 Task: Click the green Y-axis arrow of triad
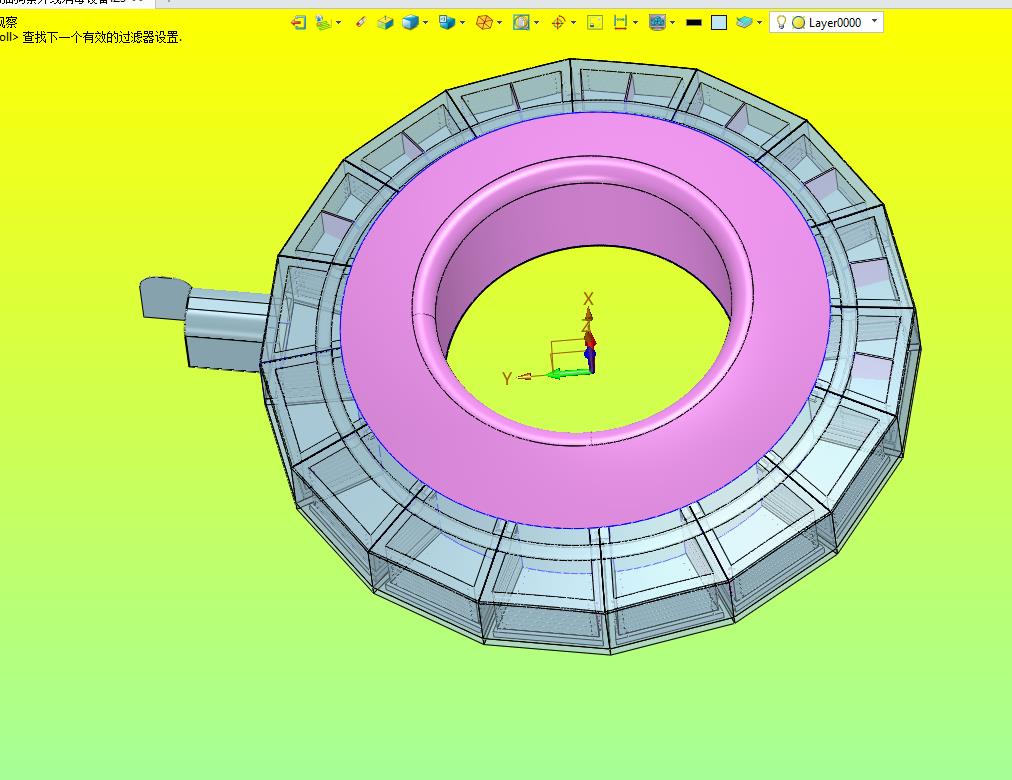click(x=568, y=373)
